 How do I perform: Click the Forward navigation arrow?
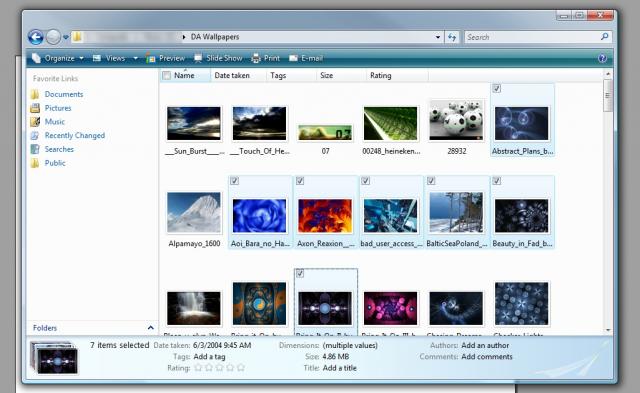[53, 37]
